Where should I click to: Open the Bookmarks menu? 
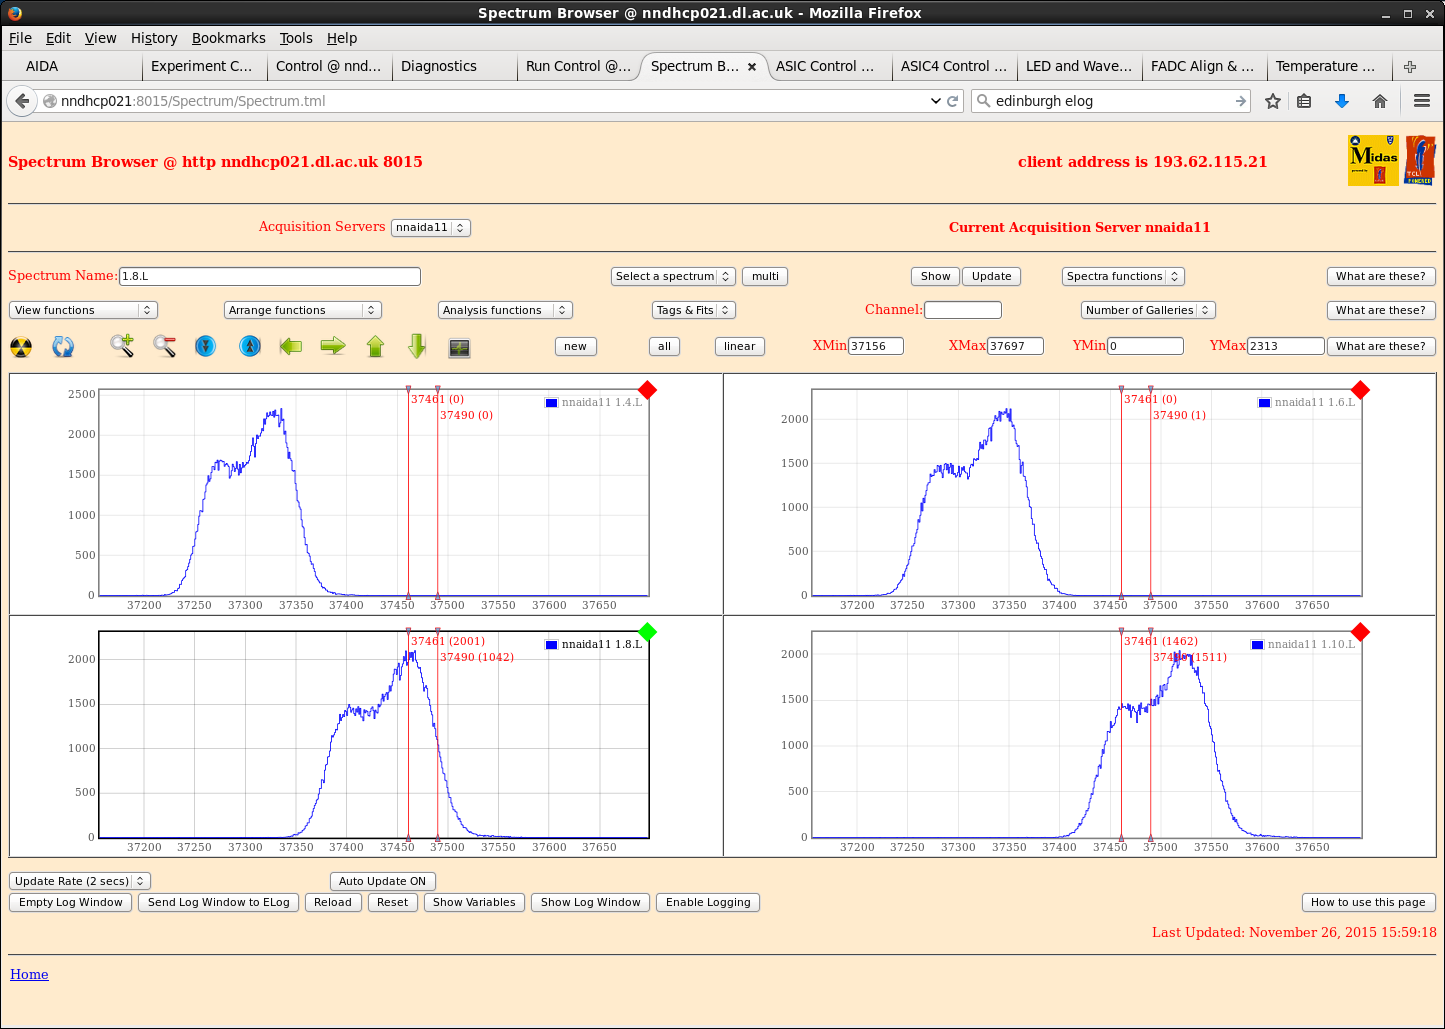coord(228,38)
